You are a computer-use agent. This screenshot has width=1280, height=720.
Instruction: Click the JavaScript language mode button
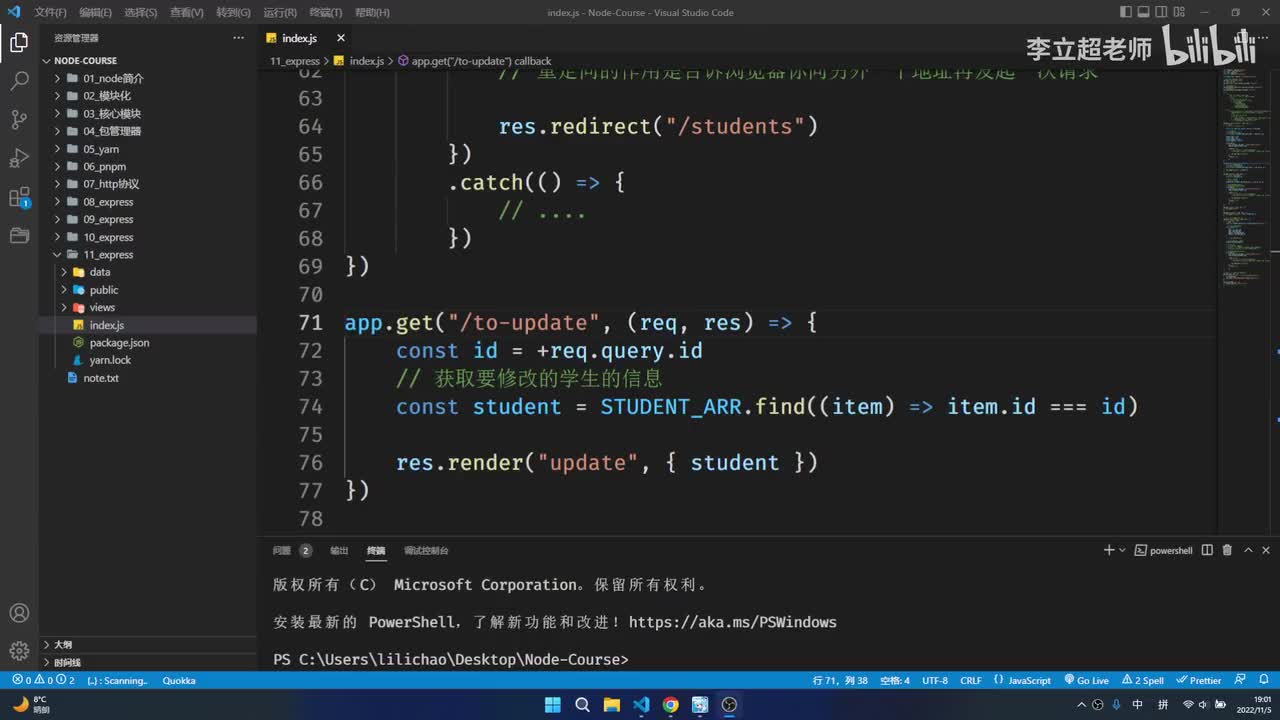click(1023, 680)
